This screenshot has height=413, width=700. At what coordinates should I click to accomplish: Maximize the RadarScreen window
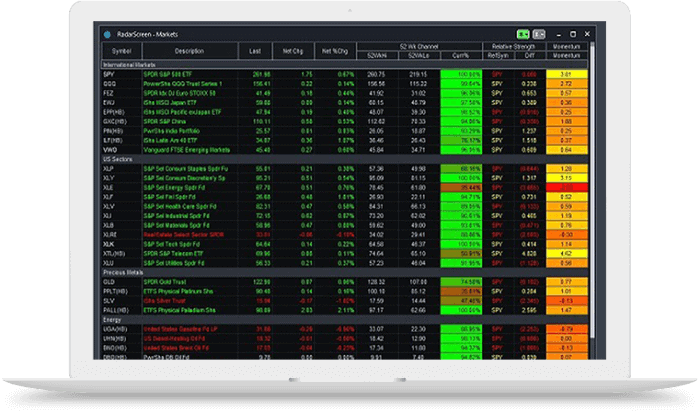tap(573, 34)
